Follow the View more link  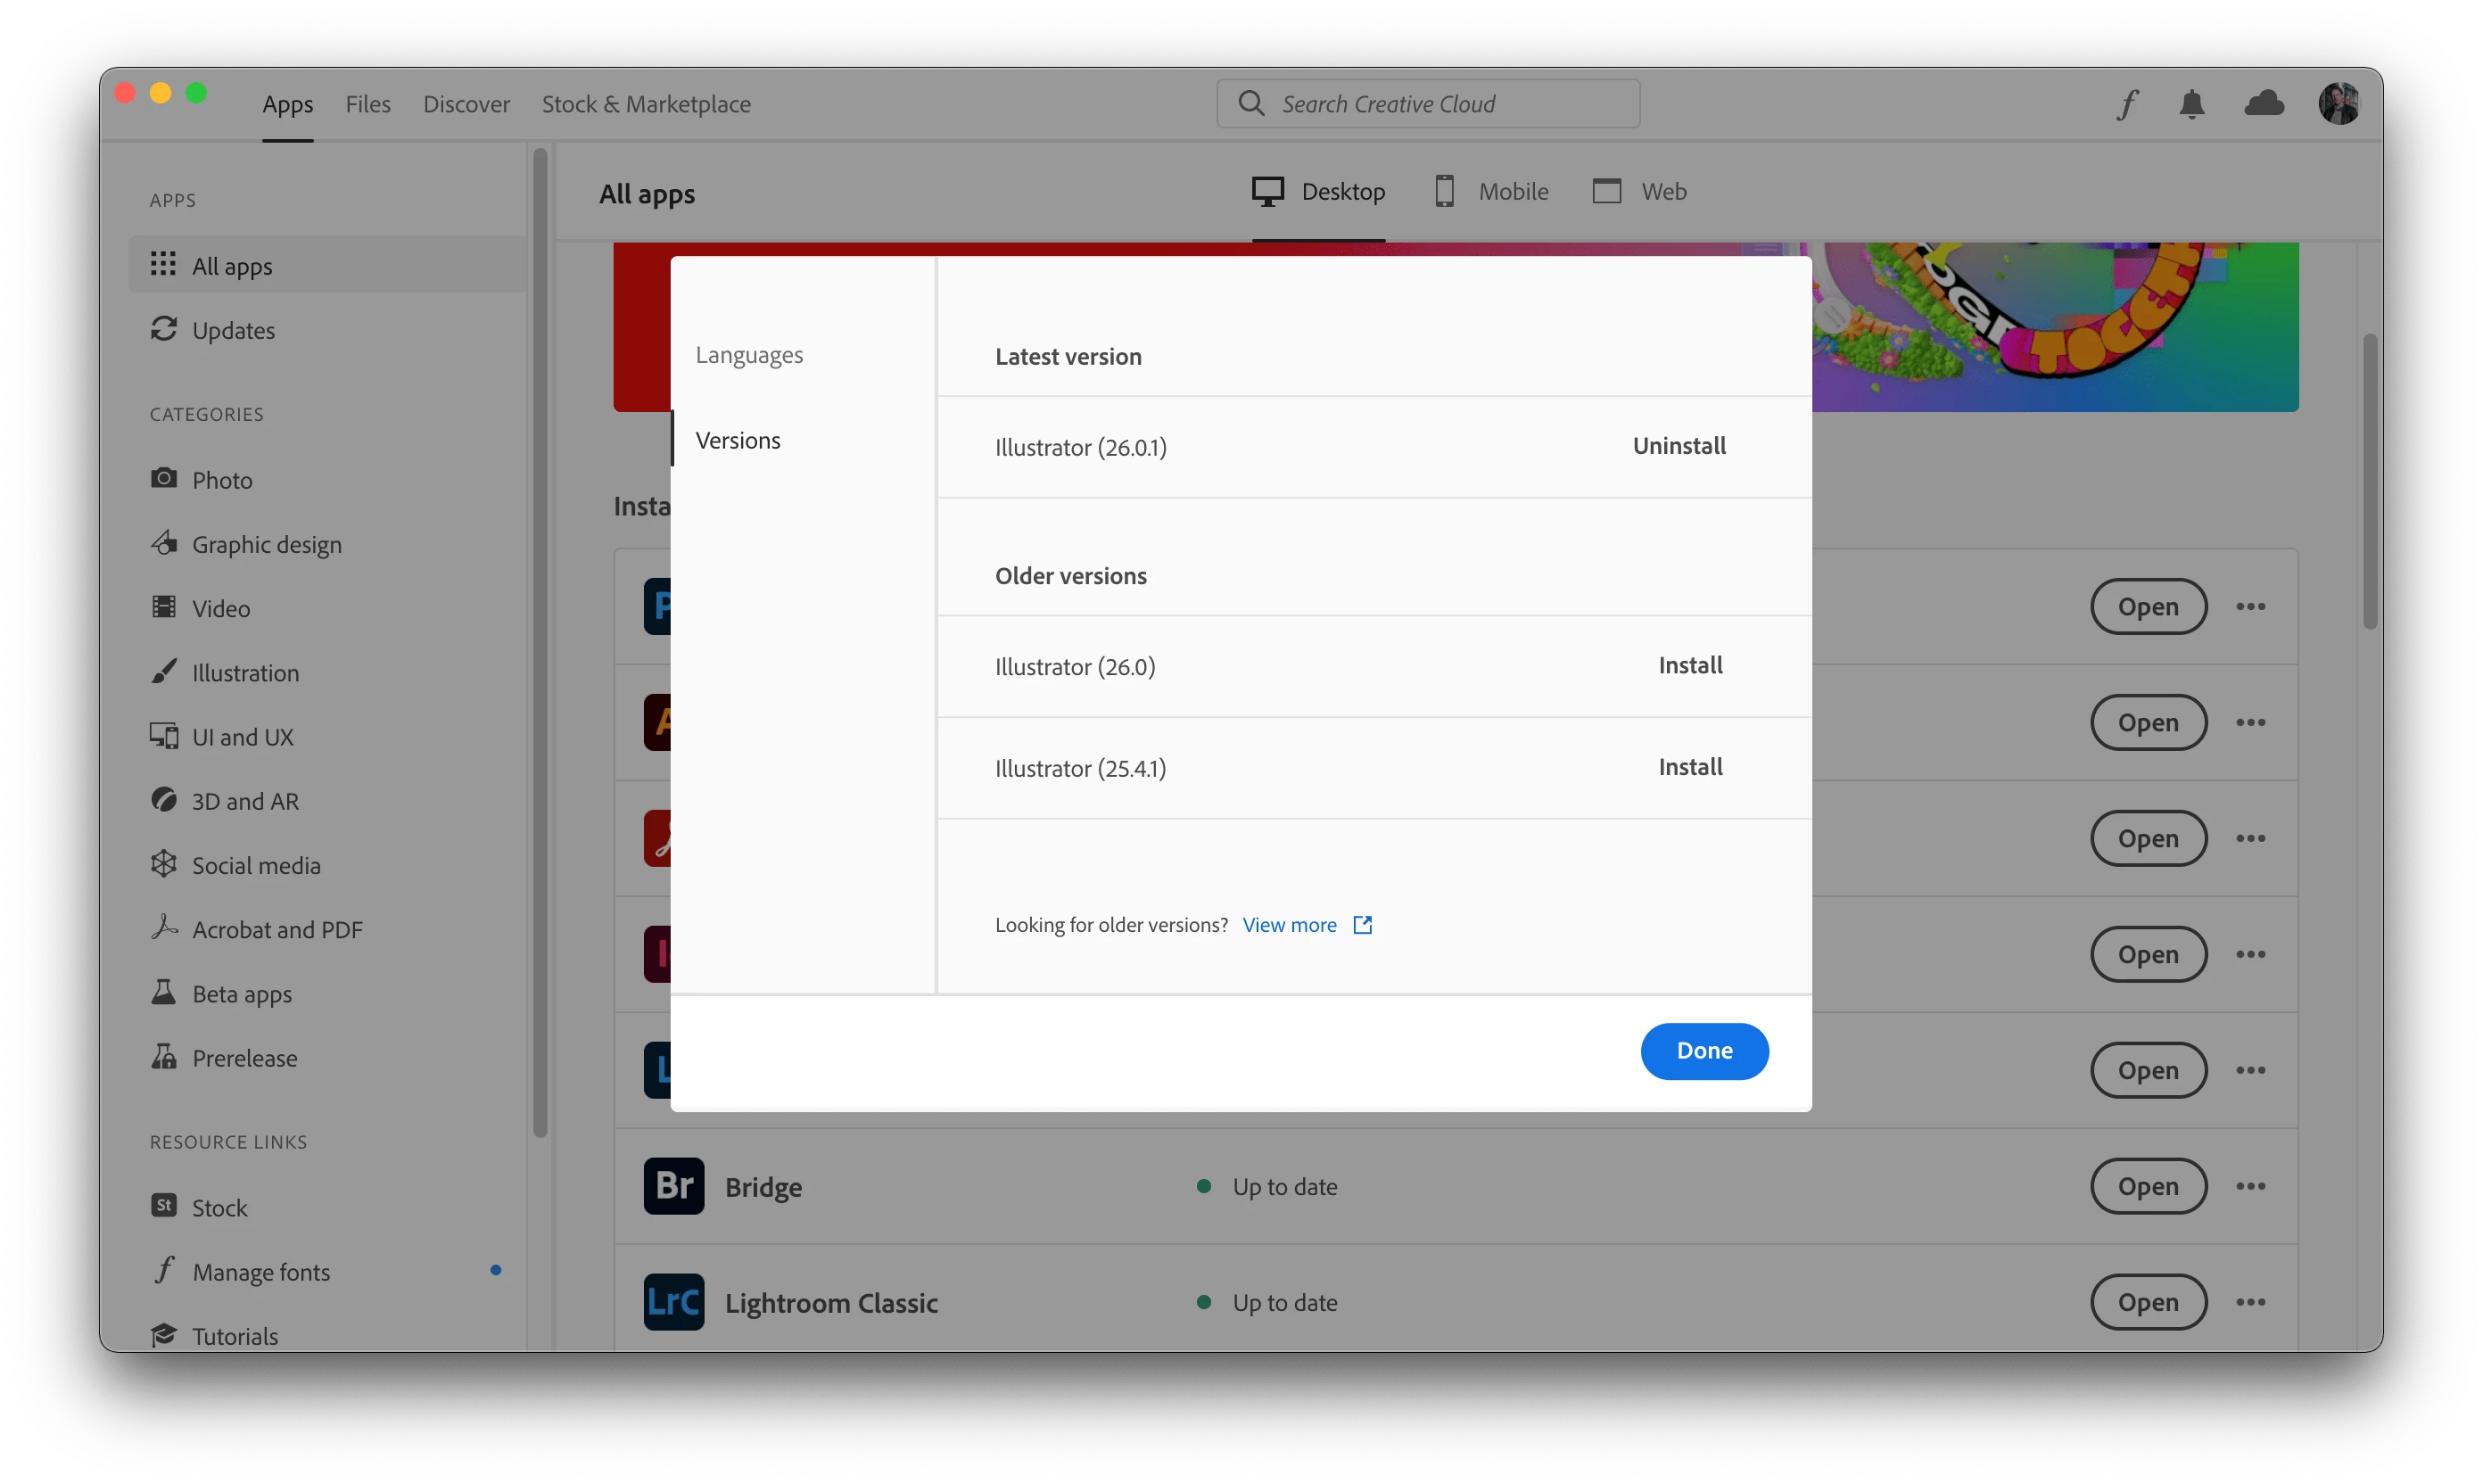pyautogui.click(x=1289, y=925)
